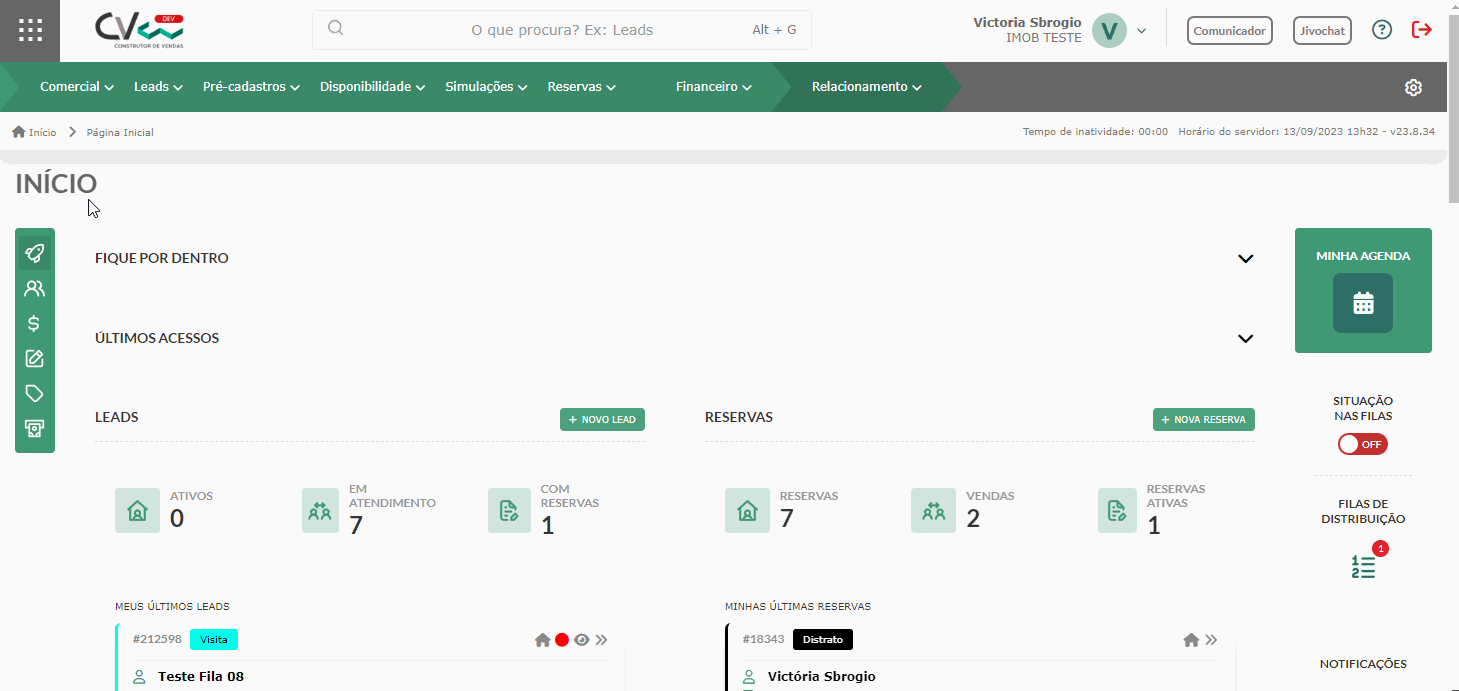Focus the 'O que procura?' search field
1459x691 pixels.
pyautogui.click(x=562, y=30)
